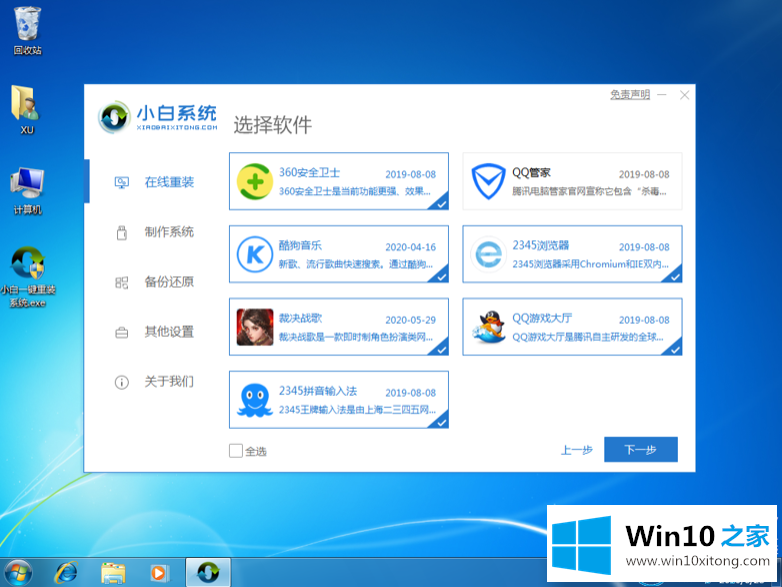Uncheck the QQ游戏大厅 selection checkmark

674,349
